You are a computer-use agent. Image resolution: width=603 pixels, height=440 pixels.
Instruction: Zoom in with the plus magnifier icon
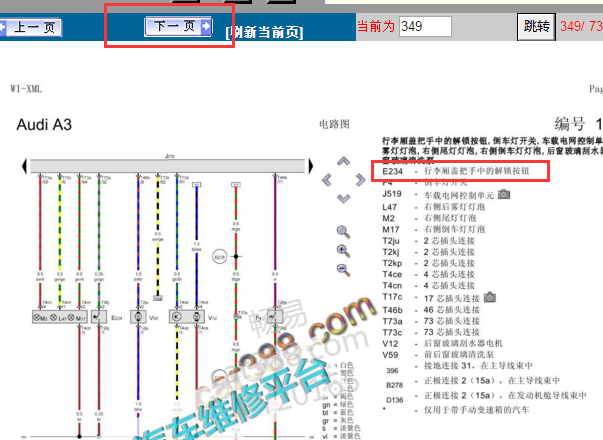click(x=343, y=251)
